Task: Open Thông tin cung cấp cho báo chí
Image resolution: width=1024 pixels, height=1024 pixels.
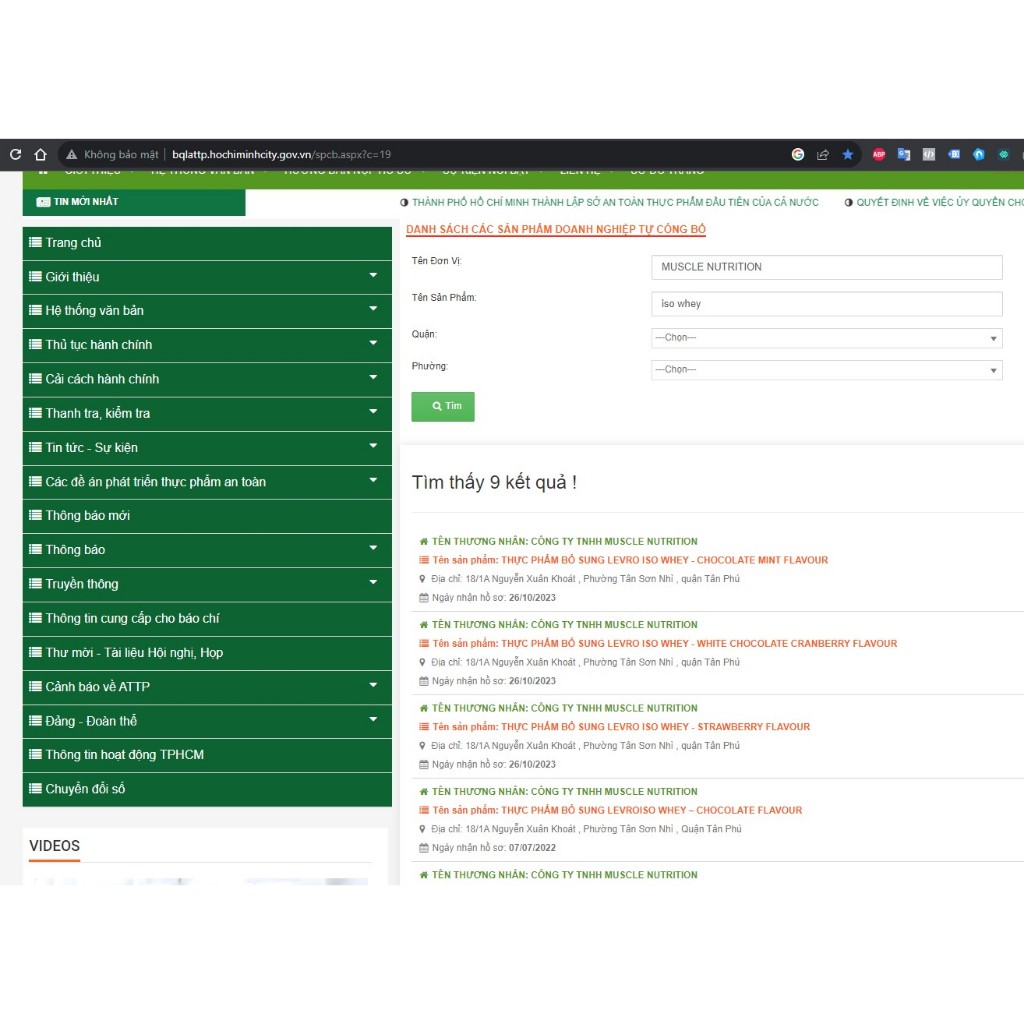Action: pyautogui.click(x=207, y=618)
